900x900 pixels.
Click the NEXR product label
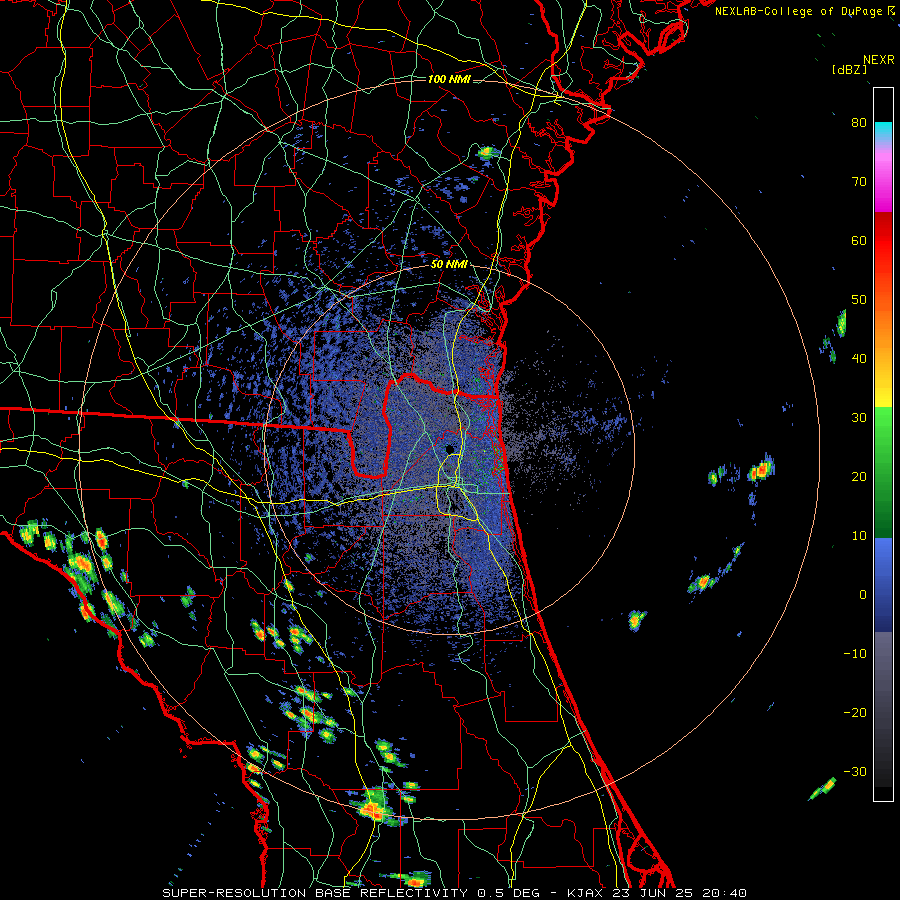coord(878,60)
